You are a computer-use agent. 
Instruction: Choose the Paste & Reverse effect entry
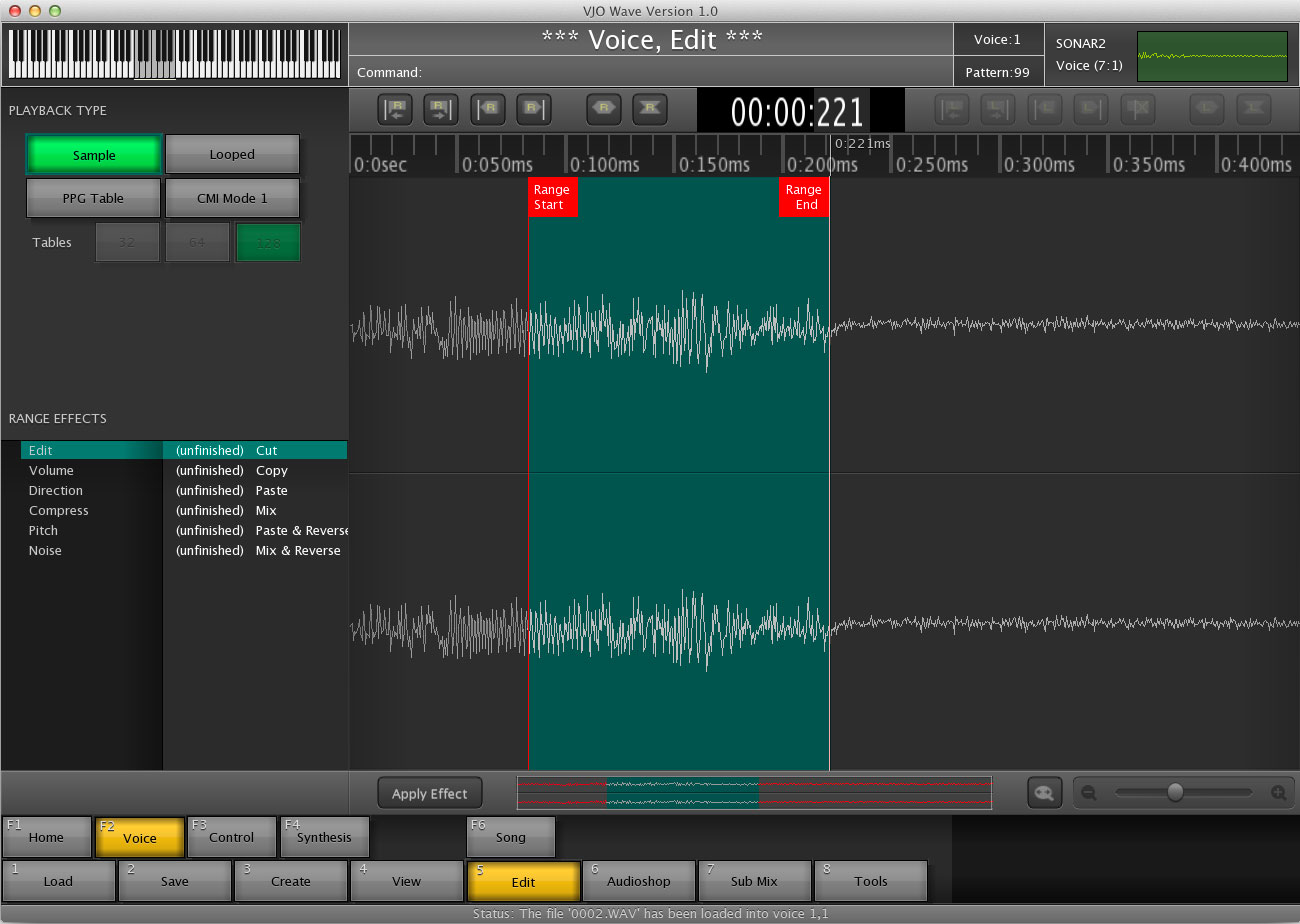click(x=255, y=530)
